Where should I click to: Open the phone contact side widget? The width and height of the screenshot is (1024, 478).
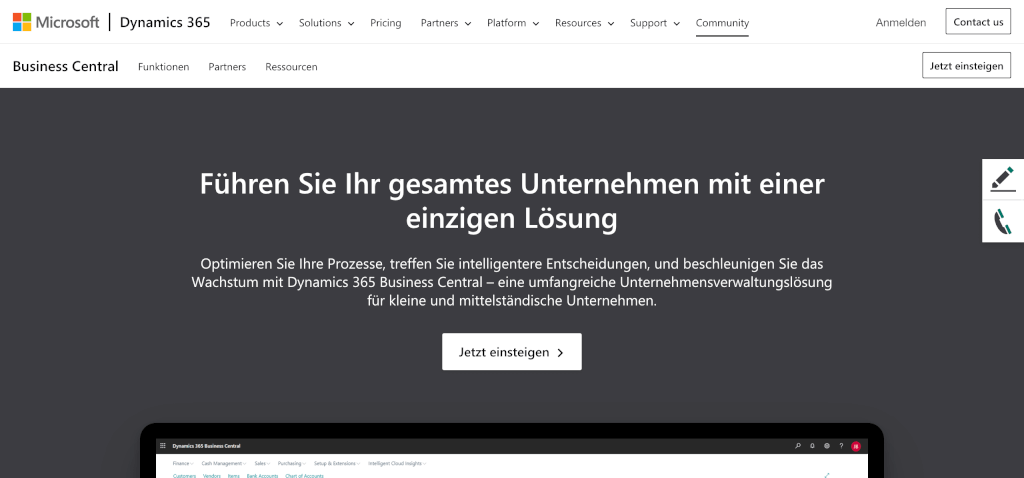pyautogui.click(x=1003, y=221)
